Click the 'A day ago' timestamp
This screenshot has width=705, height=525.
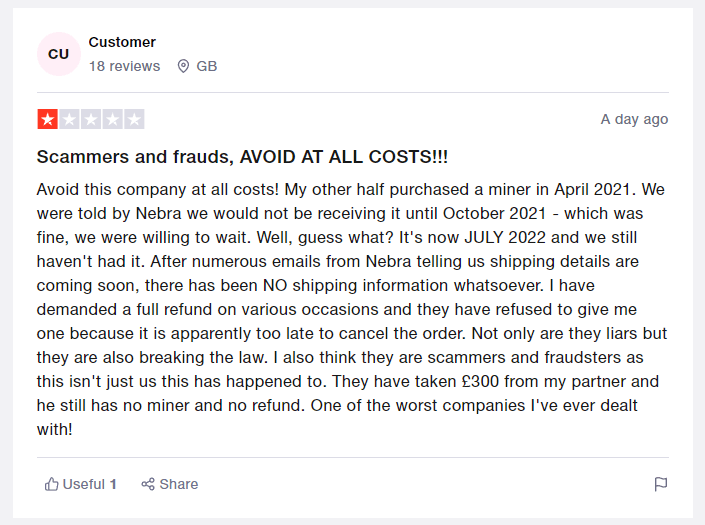point(634,119)
